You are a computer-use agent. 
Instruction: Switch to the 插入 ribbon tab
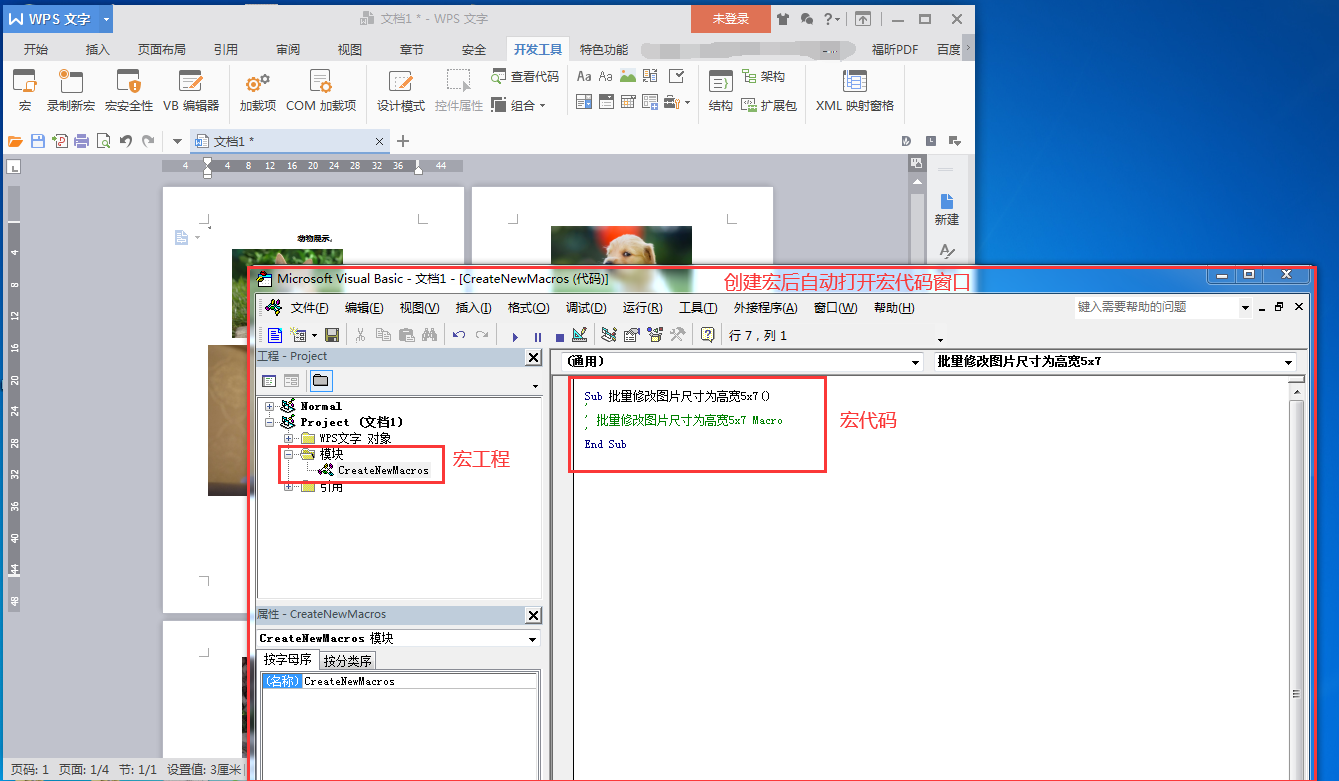tap(98, 49)
